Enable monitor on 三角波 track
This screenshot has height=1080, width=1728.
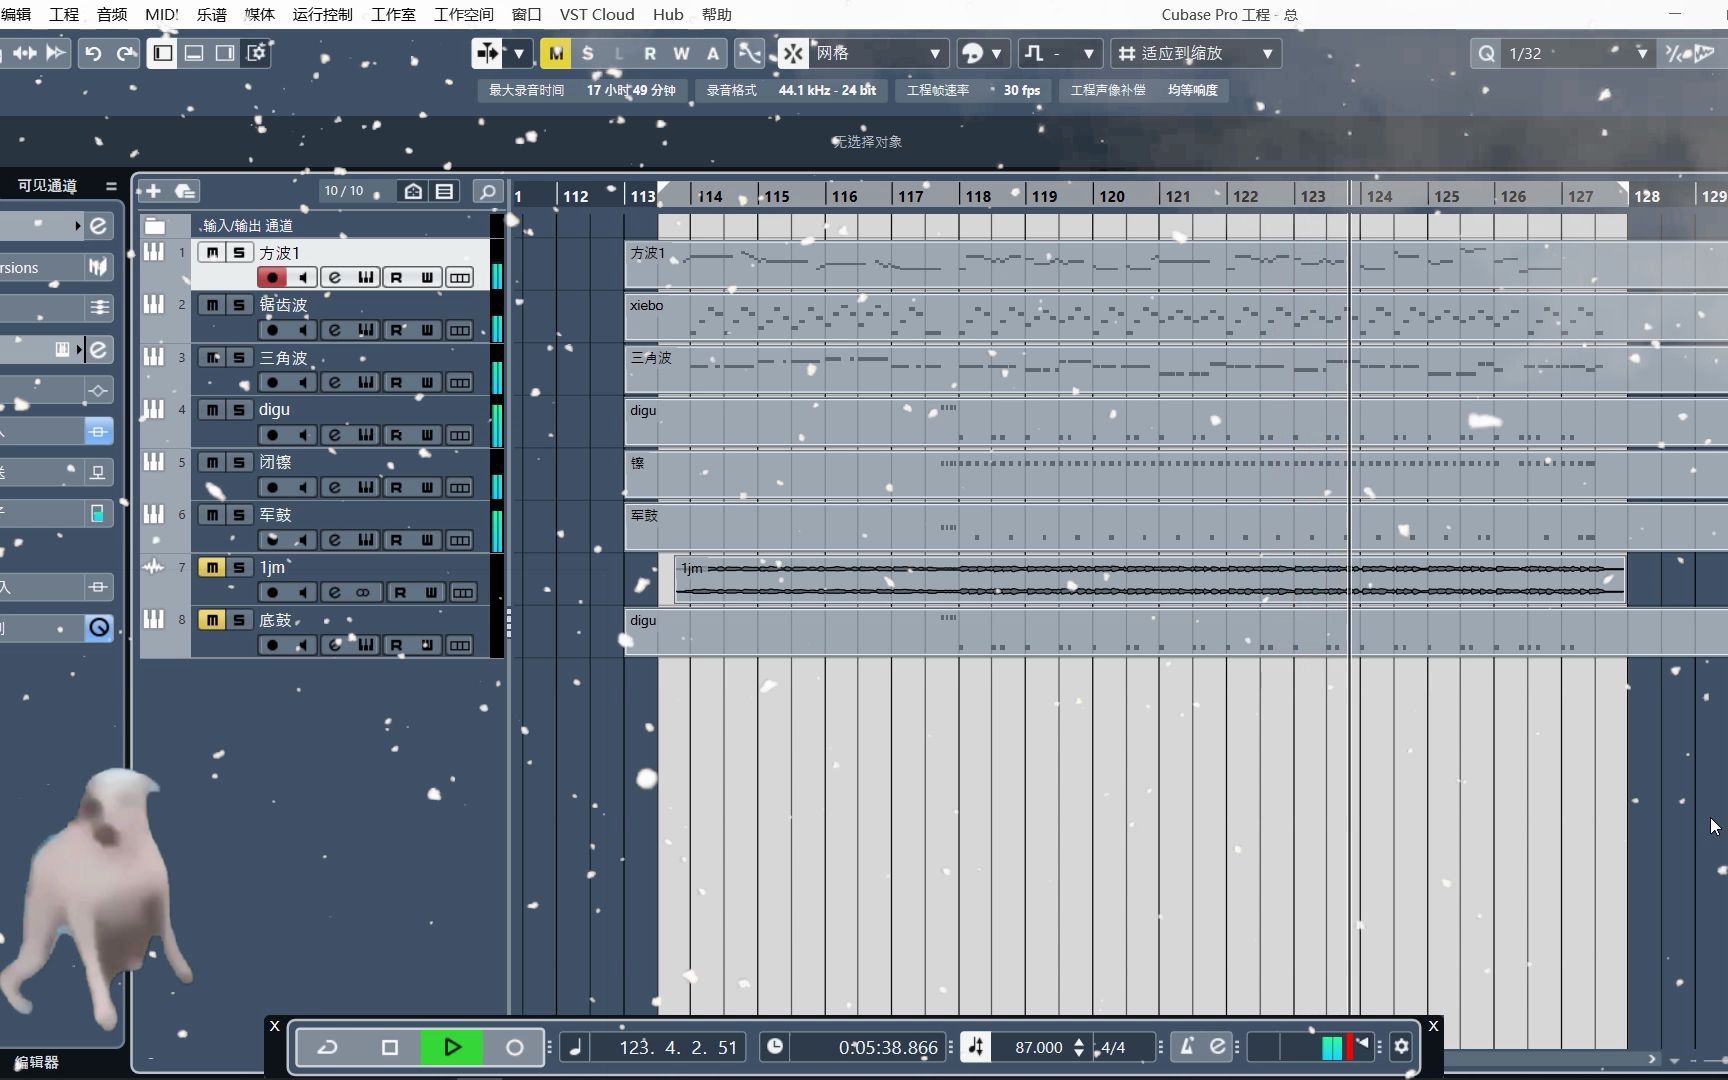[x=303, y=382]
